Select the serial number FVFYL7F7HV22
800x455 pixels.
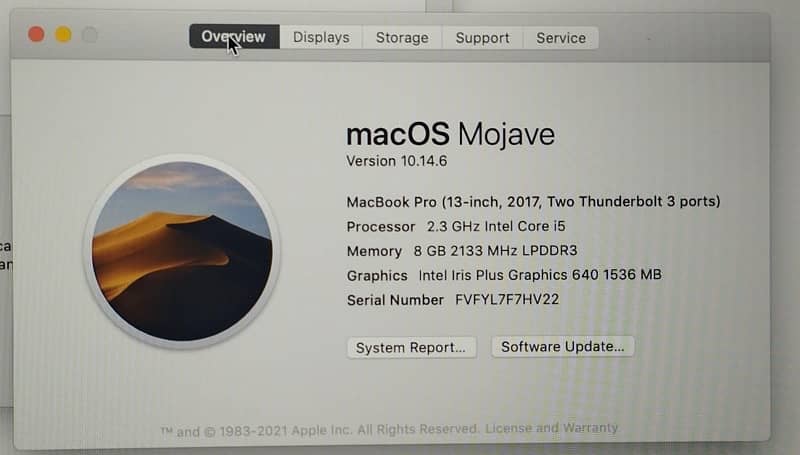[507, 299]
